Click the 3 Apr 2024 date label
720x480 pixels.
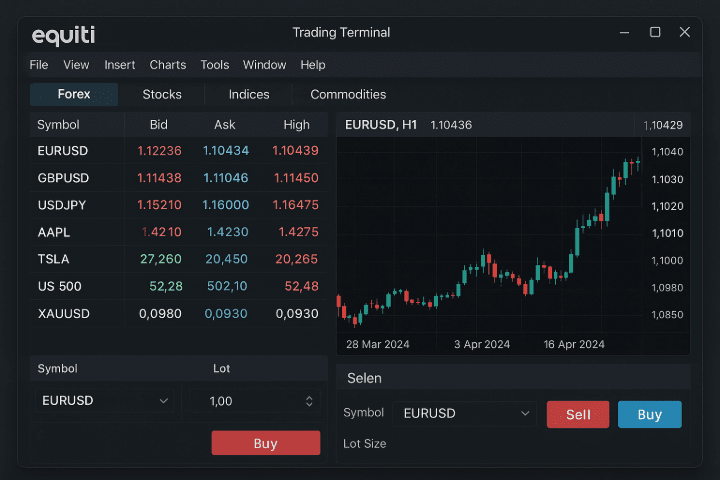point(482,344)
